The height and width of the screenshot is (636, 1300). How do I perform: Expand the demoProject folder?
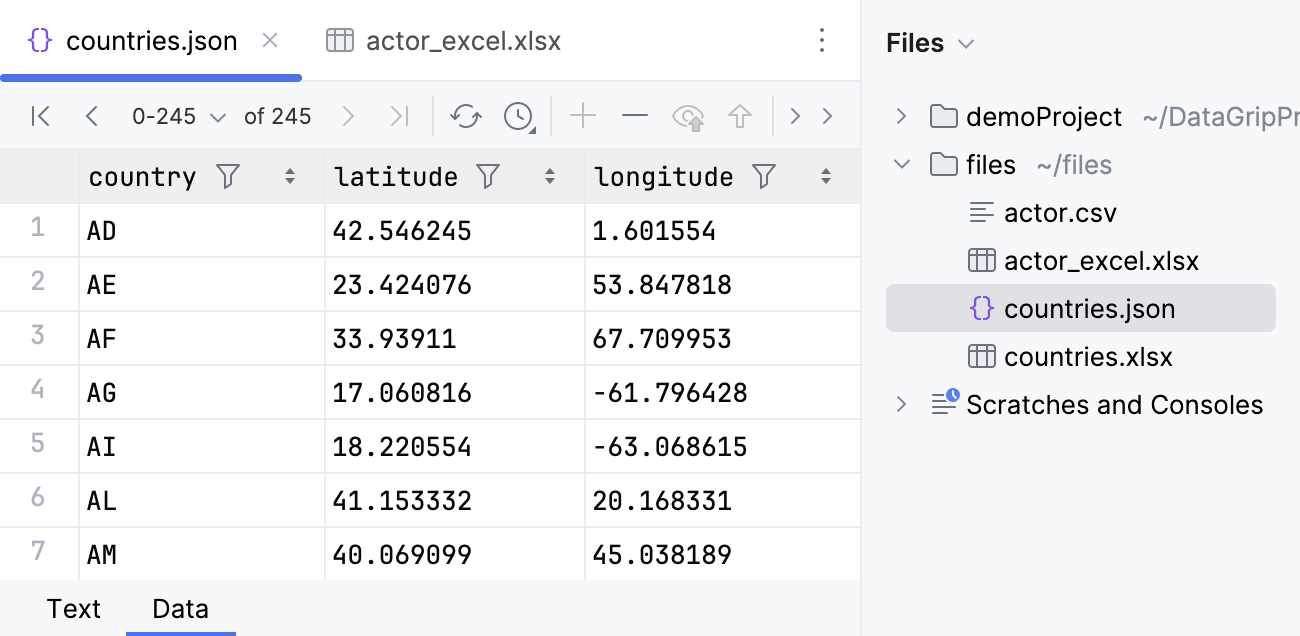click(901, 116)
